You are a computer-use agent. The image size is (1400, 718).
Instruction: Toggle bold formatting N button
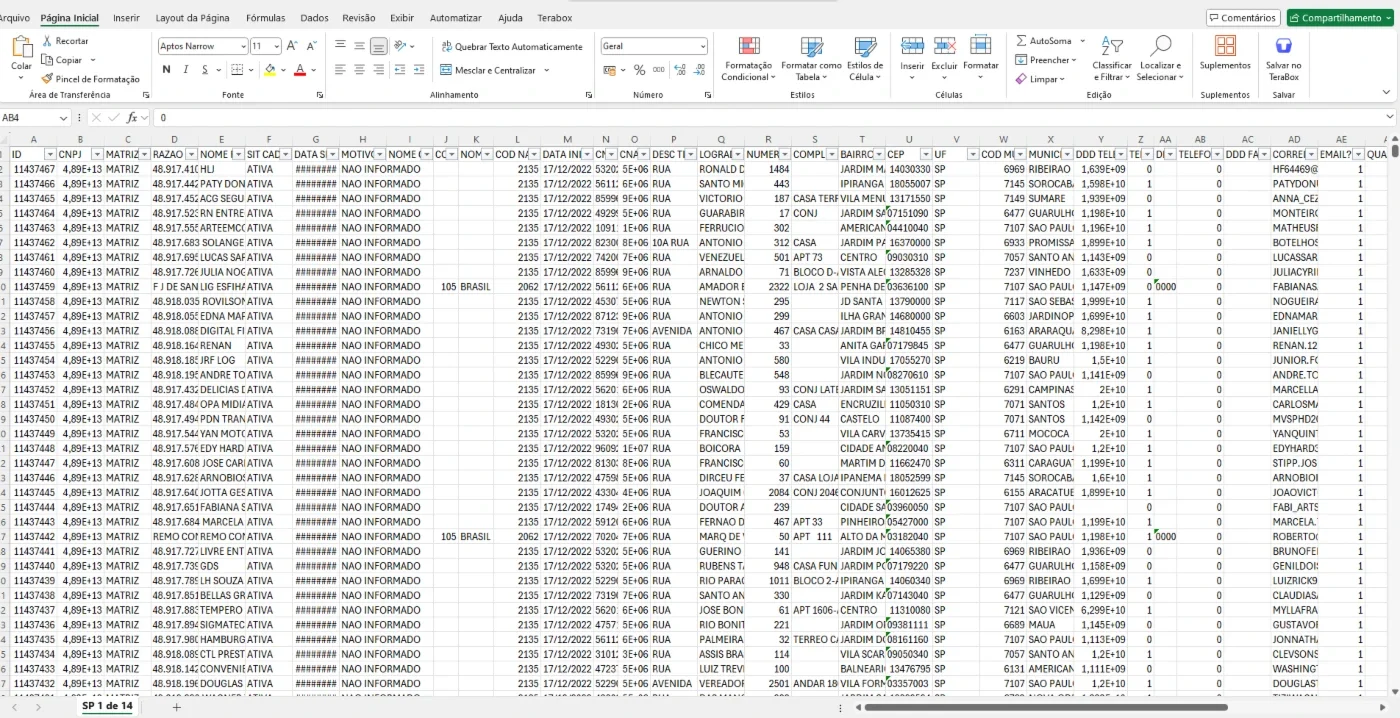pyautogui.click(x=166, y=70)
